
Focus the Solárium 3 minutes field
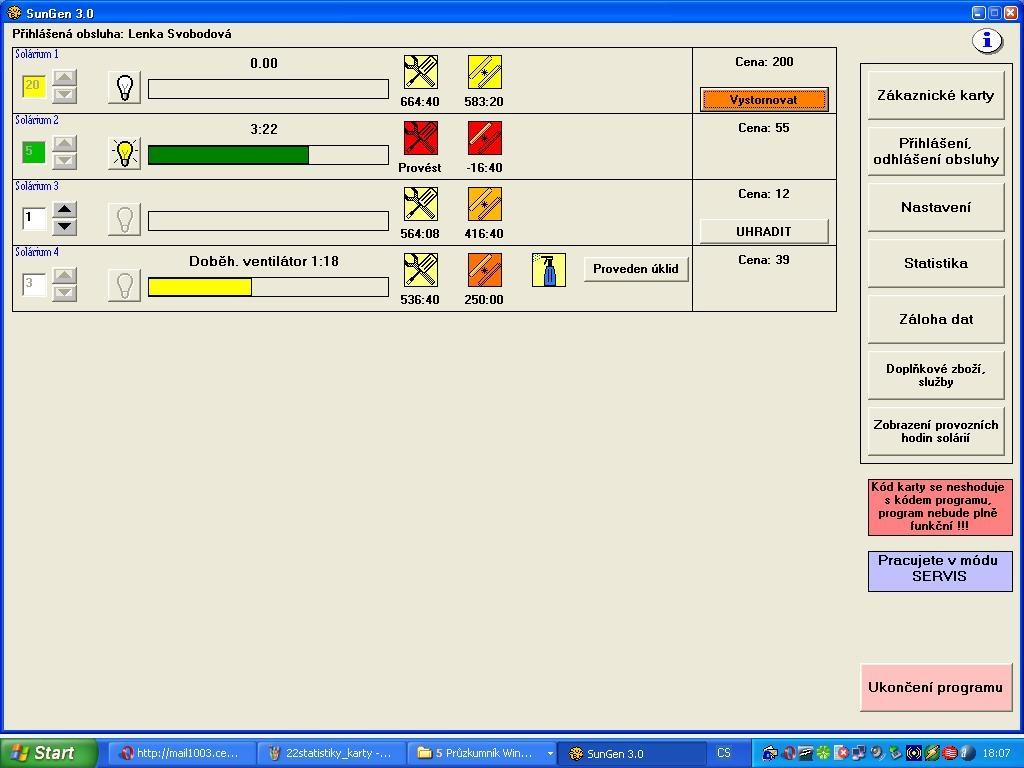[34, 217]
